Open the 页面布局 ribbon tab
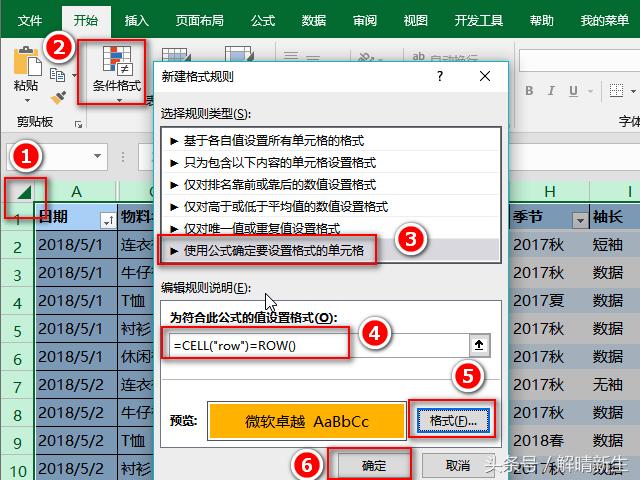This screenshot has width=640, height=480. pyautogui.click(x=200, y=20)
